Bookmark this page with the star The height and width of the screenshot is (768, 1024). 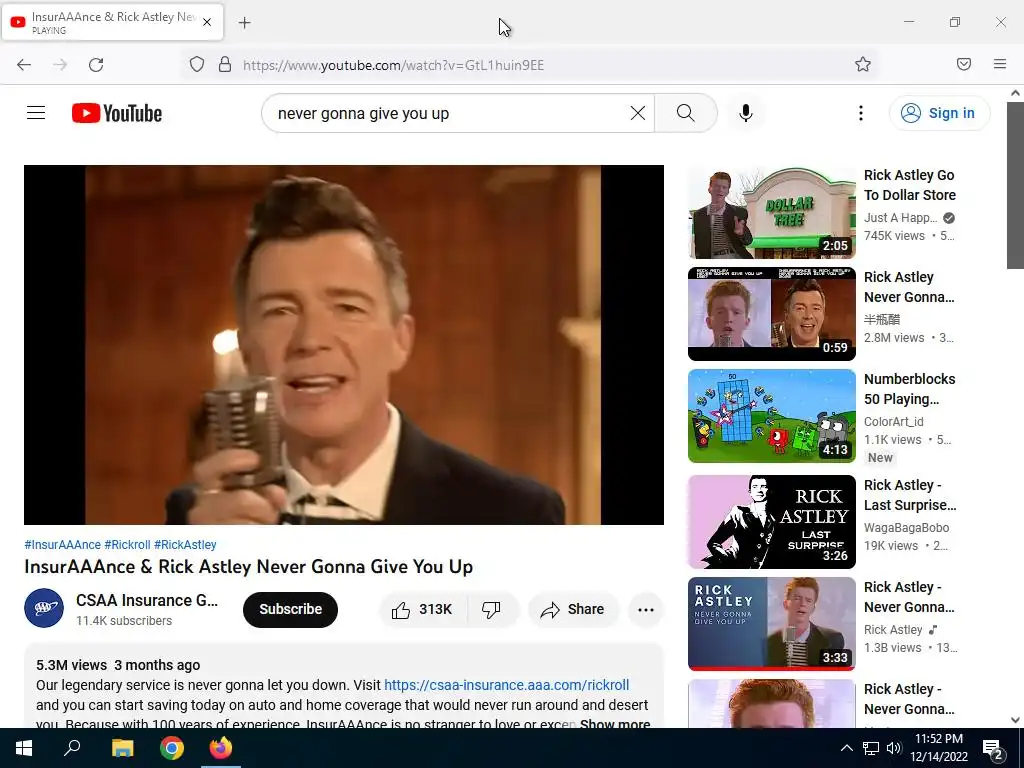[863, 64]
